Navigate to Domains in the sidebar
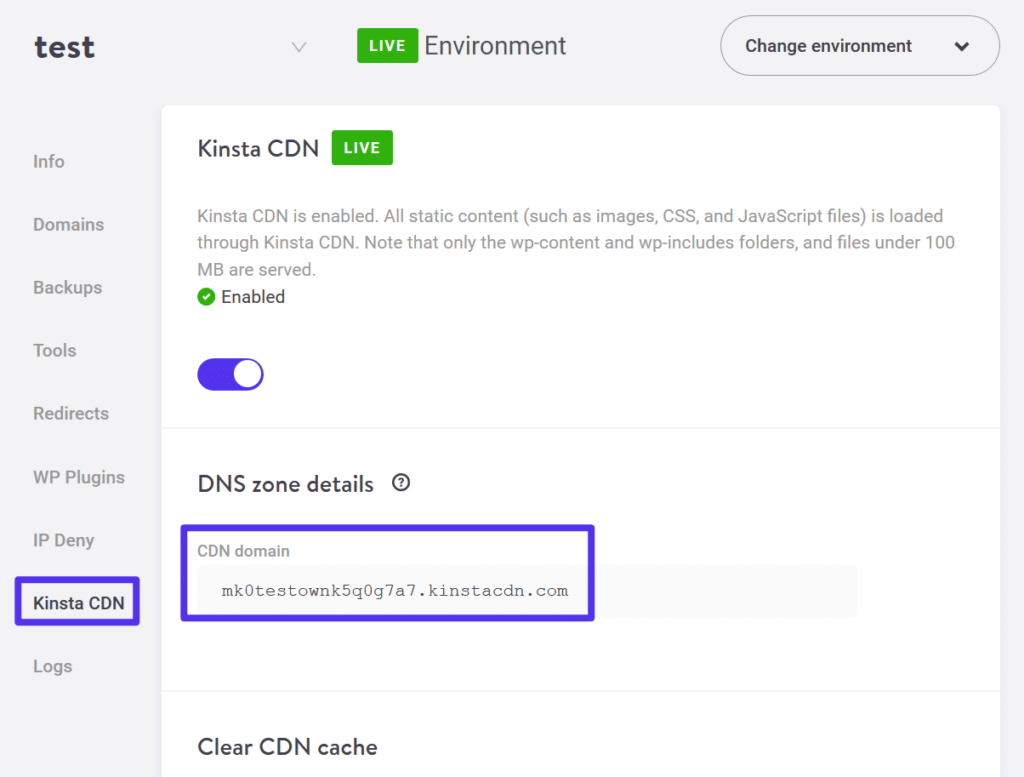Viewport: 1024px width, 777px height. (x=68, y=224)
